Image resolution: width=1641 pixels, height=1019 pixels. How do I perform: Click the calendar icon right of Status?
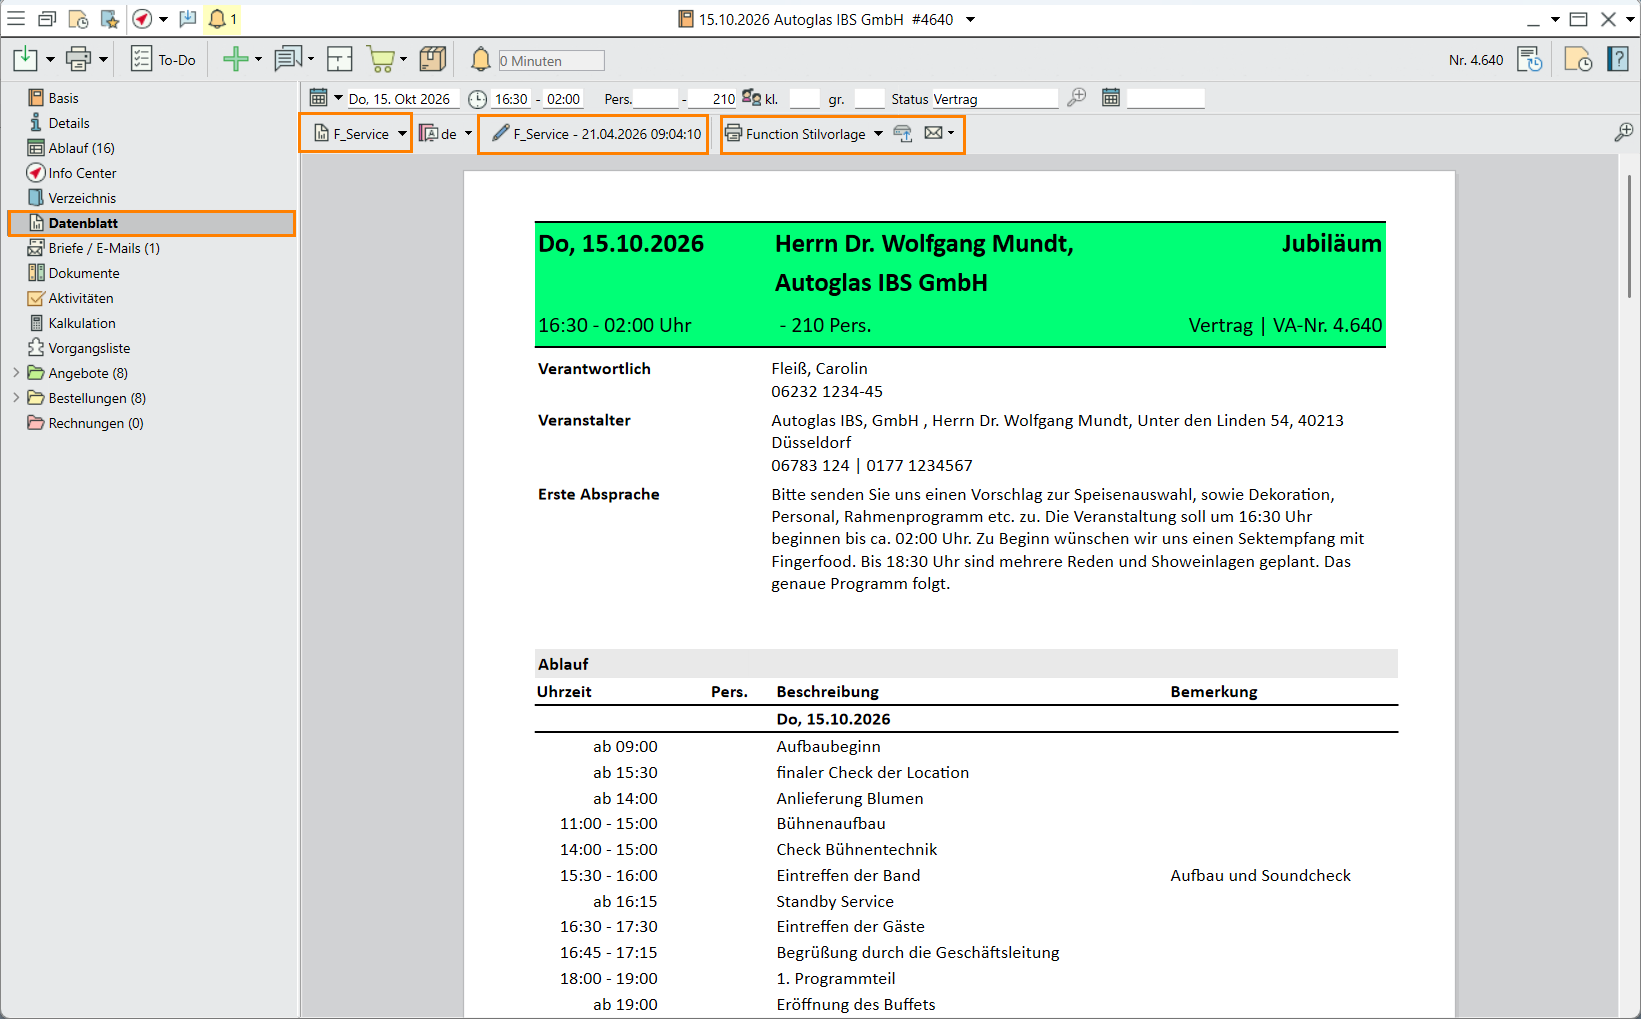tap(1111, 97)
